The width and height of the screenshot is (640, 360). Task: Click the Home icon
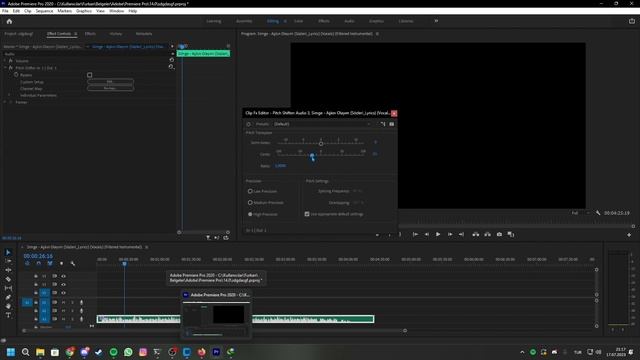pyautogui.click(x=9, y=21)
